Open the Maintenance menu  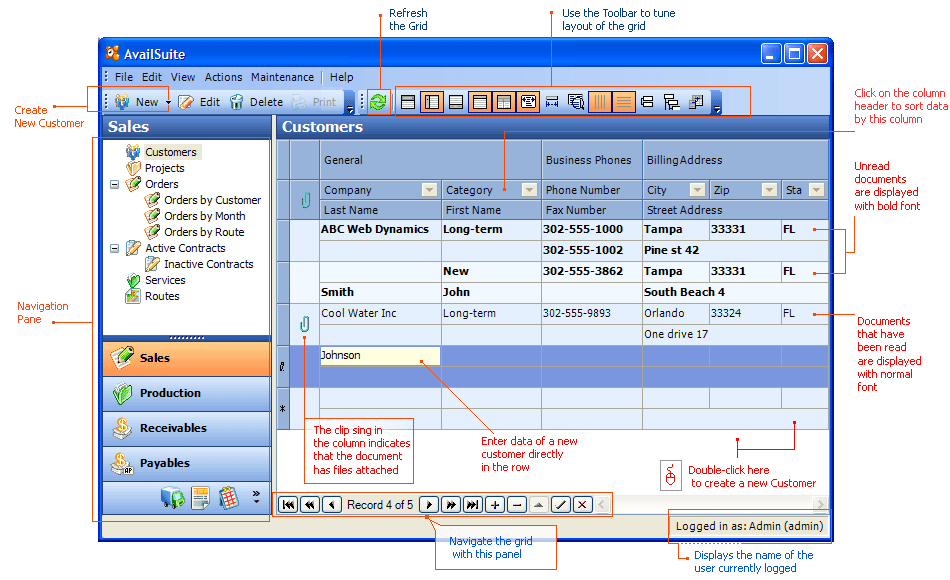pos(281,77)
